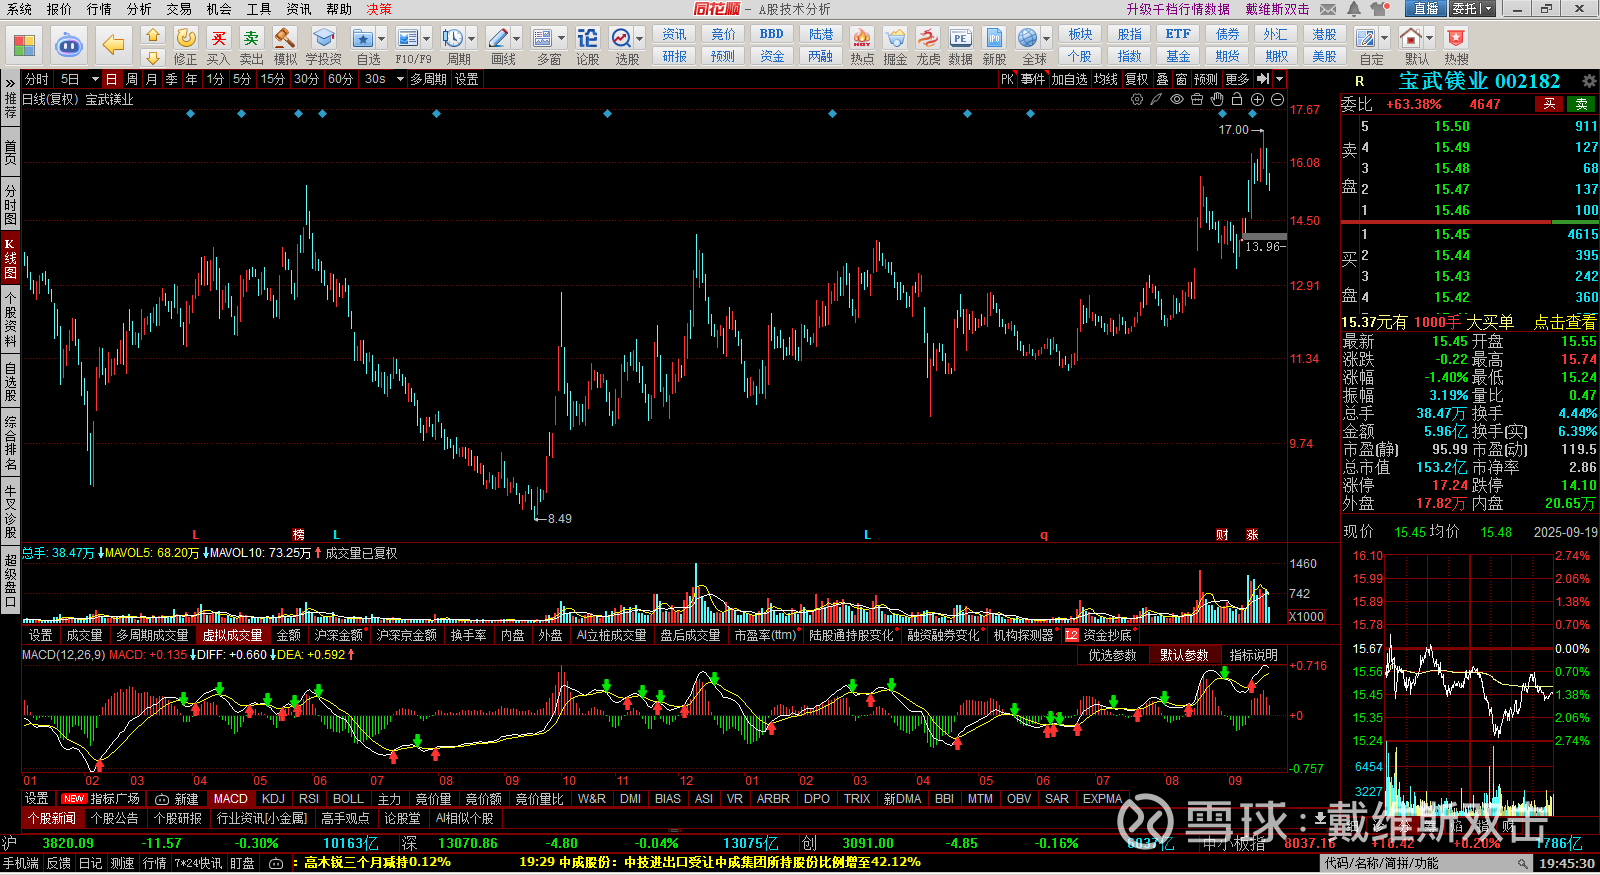Viewport: 1600px width, 875px height.
Task: Toggle 叠 overlay mode
Action: (x=1162, y=79)
